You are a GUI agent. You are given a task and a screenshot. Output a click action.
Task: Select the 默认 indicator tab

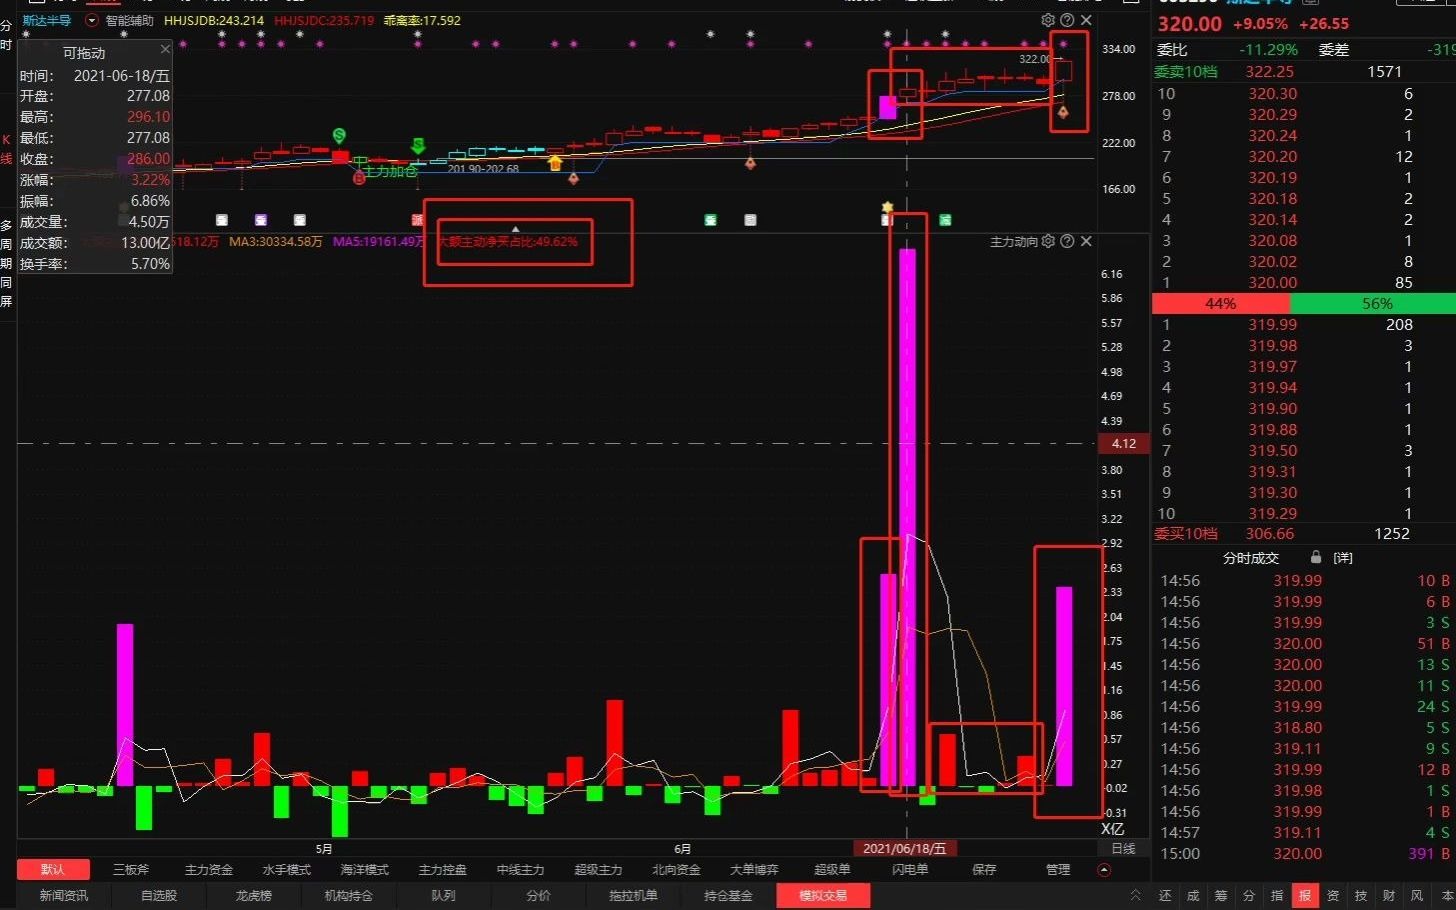(x=53, y=869)
